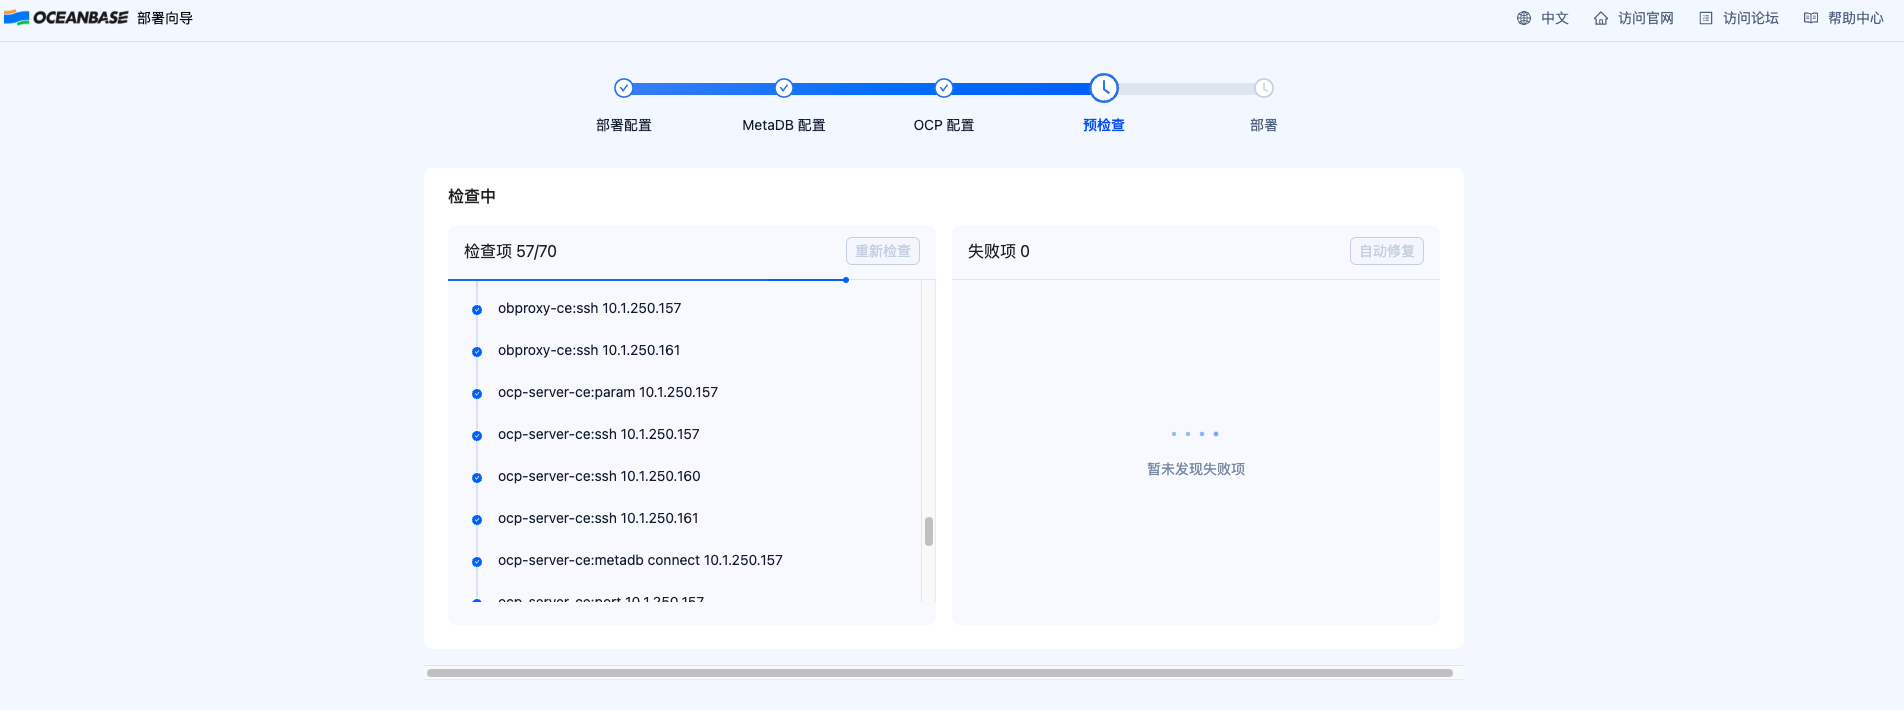Click the 部署配置 step checkmark icon
Viewport: 1904px width, 710px height.
(x=624, y=88)
